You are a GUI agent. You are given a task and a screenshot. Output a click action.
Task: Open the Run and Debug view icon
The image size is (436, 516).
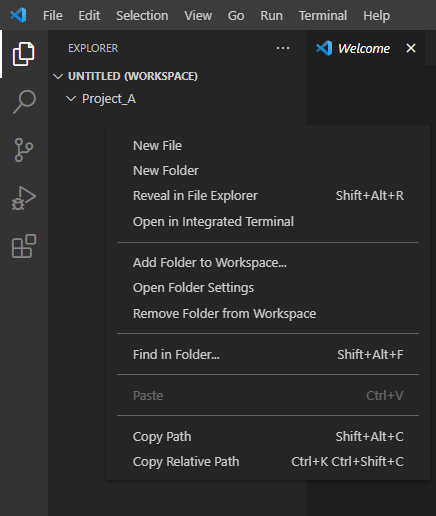click(x=24, y=198)
